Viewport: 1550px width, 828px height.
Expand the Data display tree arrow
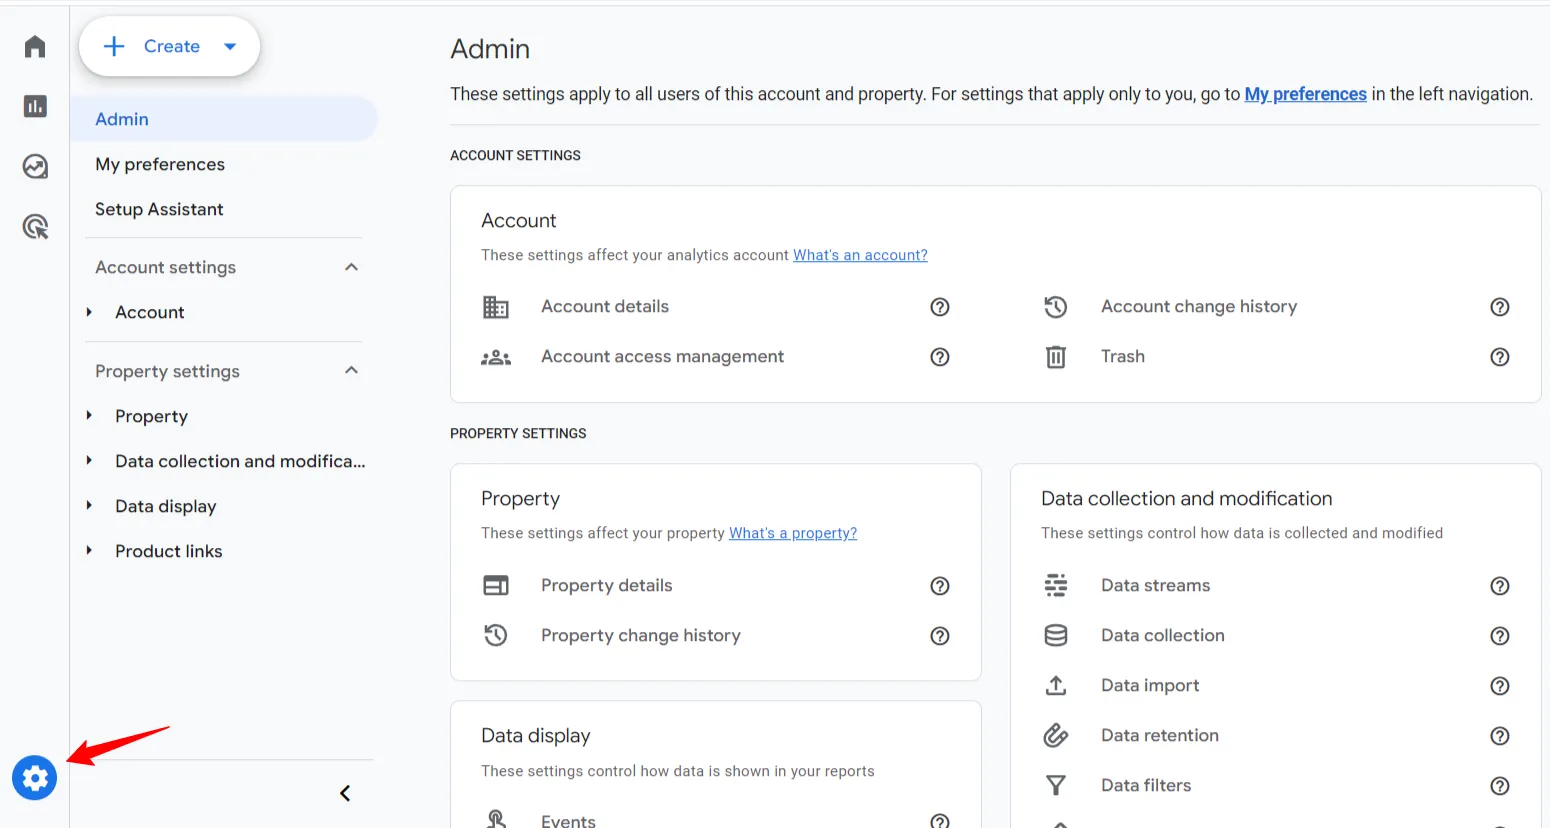click(89, 506)
